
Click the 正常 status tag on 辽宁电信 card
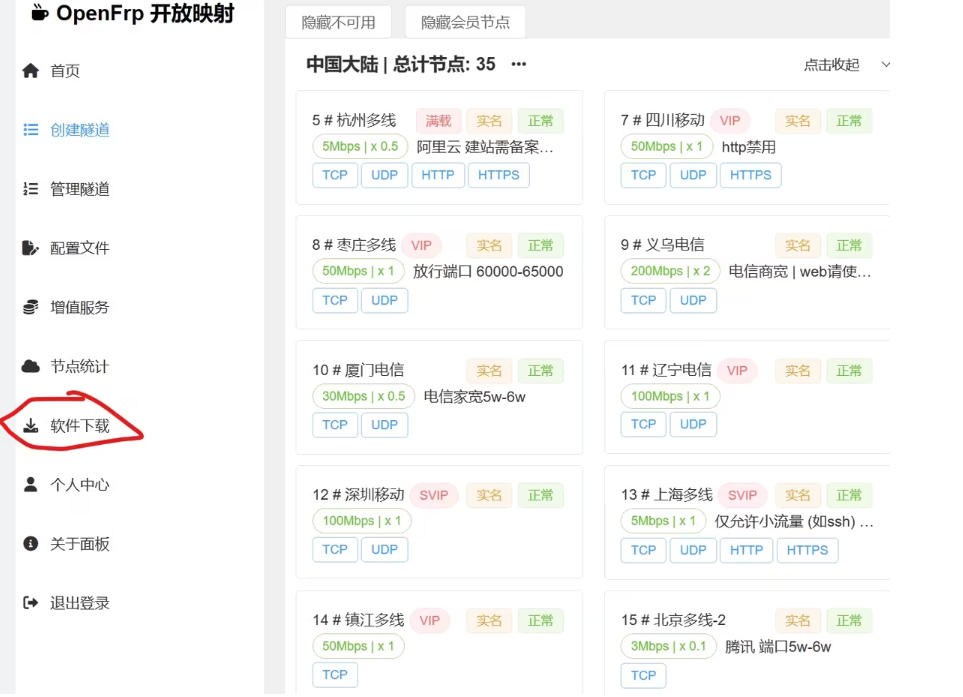click(x=849, y=371)
